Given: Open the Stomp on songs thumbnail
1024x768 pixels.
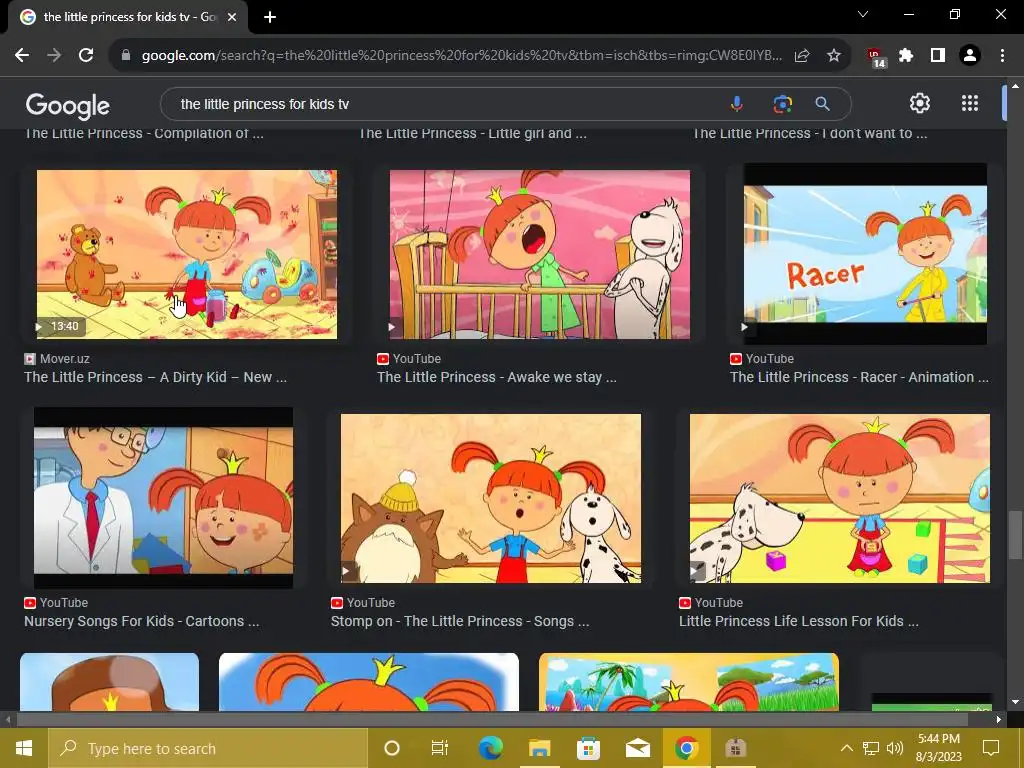Looking at the screenshot, I should (x=491, y=498).
